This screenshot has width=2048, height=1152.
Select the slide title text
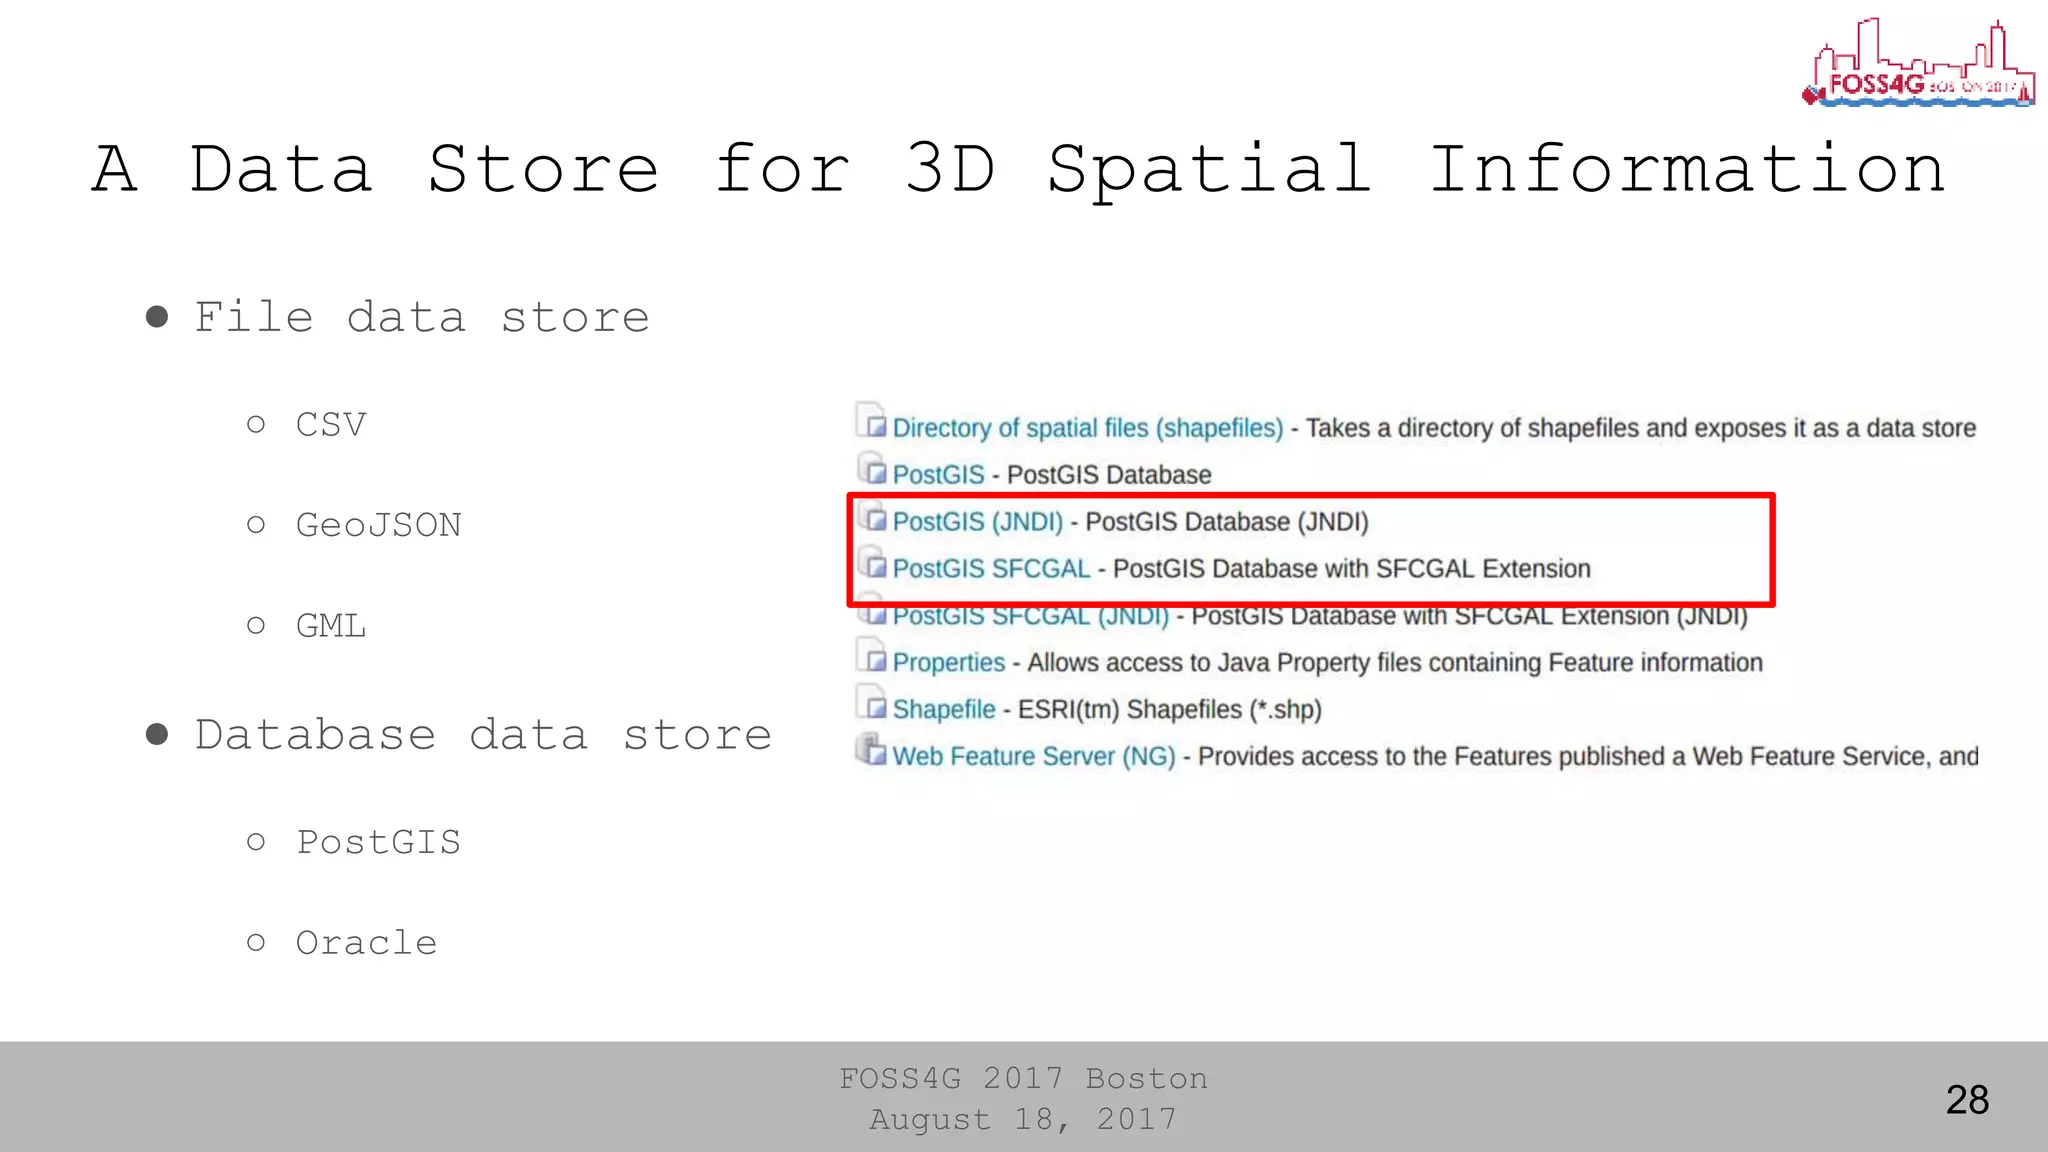pos(1019,168)
